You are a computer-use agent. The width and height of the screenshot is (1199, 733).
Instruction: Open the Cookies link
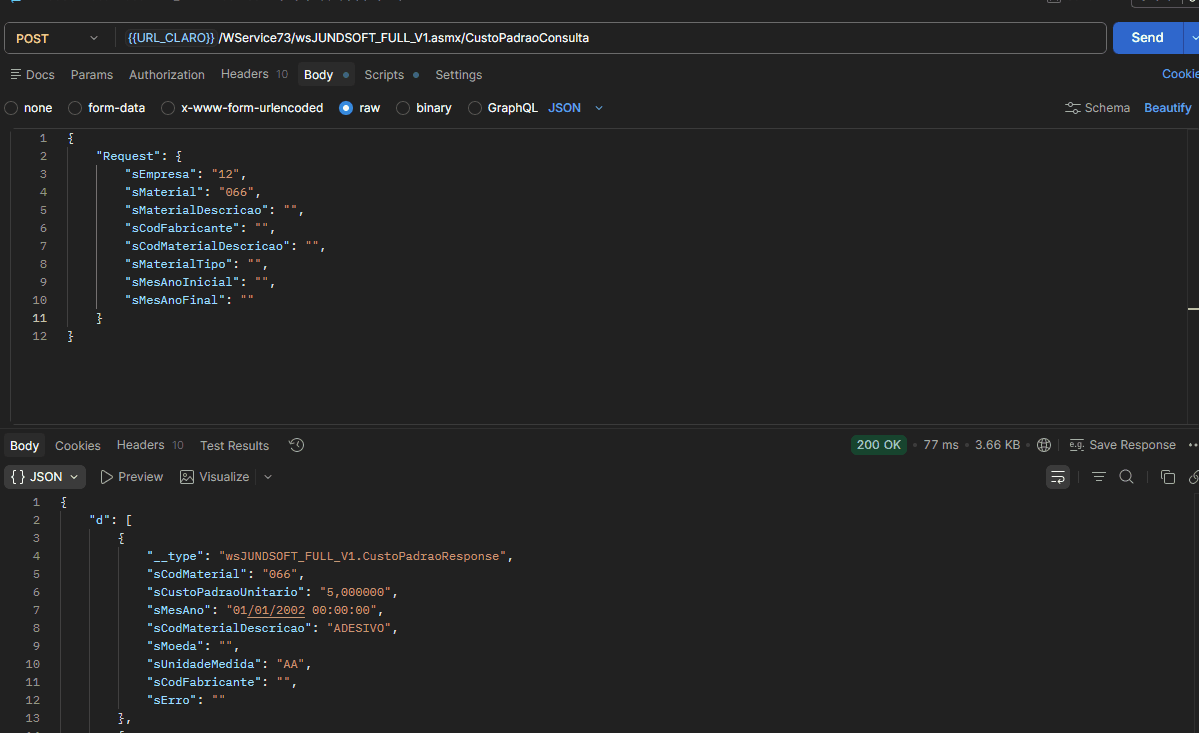[1180, 74]
